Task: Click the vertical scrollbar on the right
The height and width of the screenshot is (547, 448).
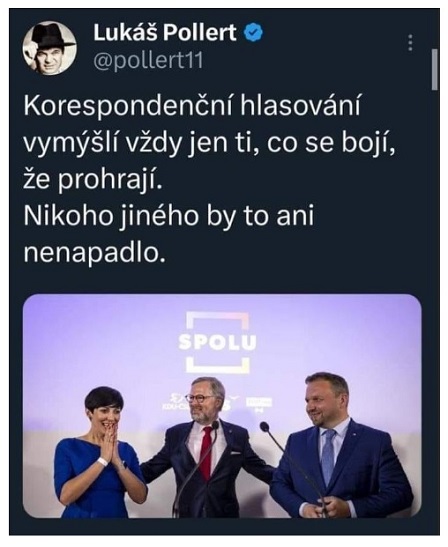Action: click(x=434, y=70)
